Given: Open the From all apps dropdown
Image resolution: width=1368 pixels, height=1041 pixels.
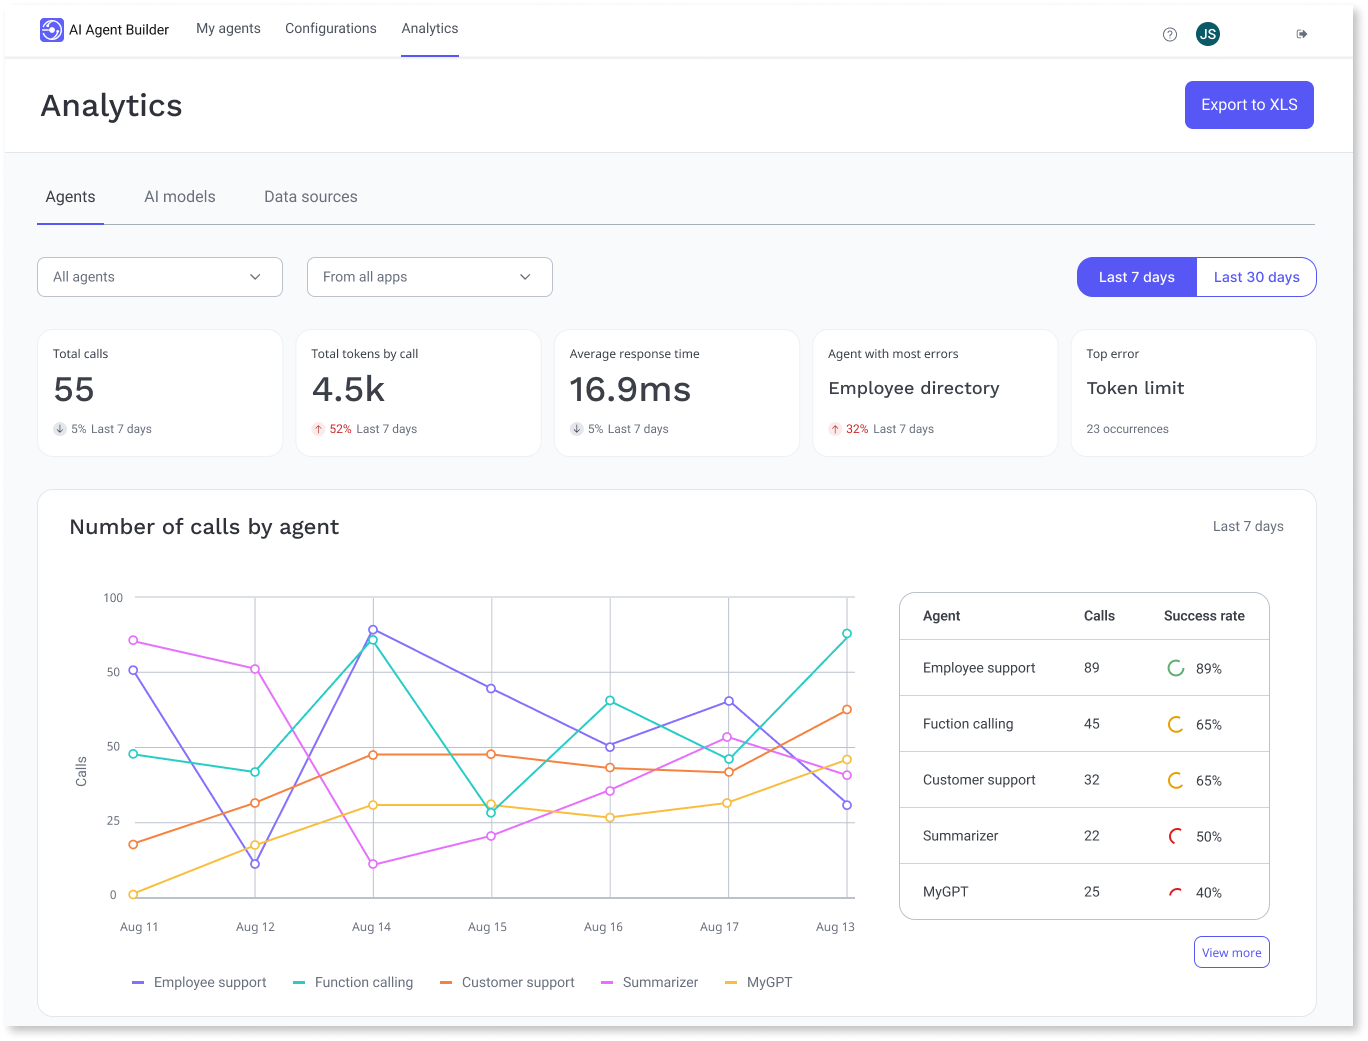Looking at the screenshot, I should point(429,277).
